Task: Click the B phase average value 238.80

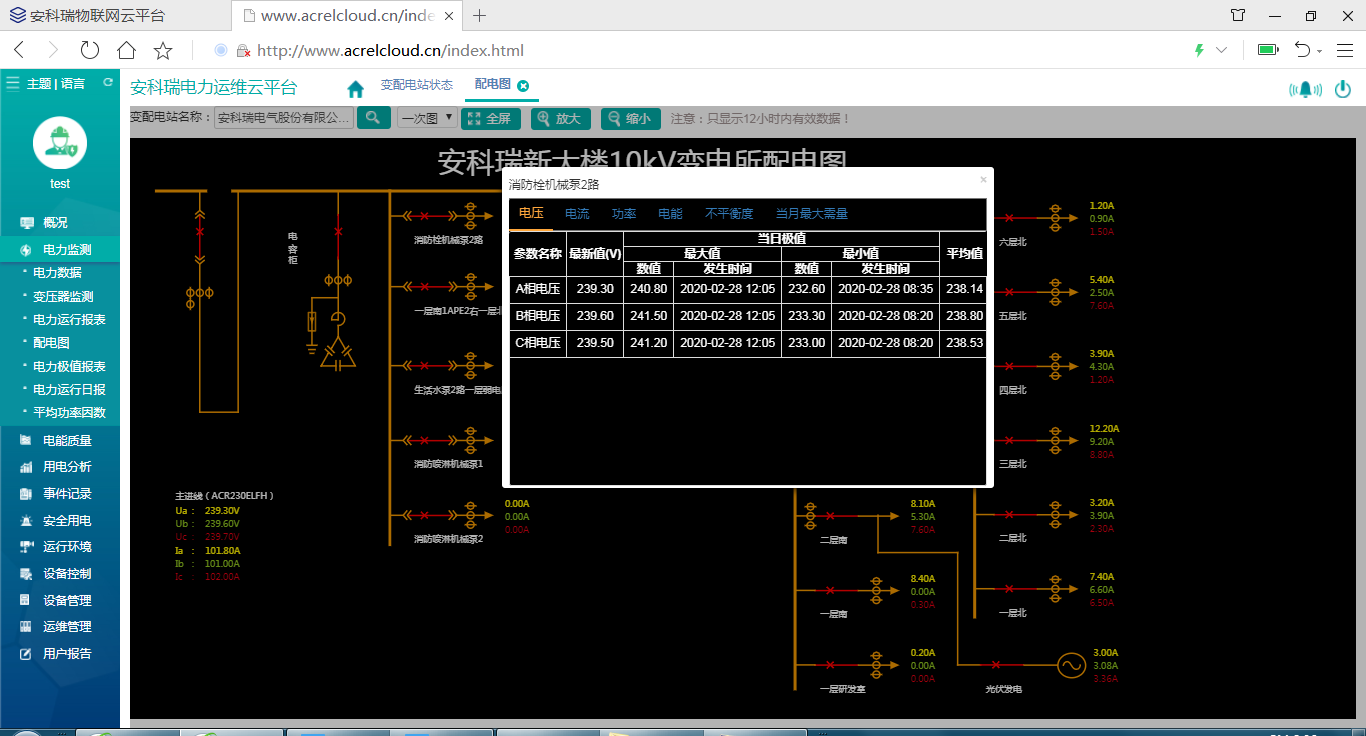Action: pyautogui.click(x=964, y=316)
